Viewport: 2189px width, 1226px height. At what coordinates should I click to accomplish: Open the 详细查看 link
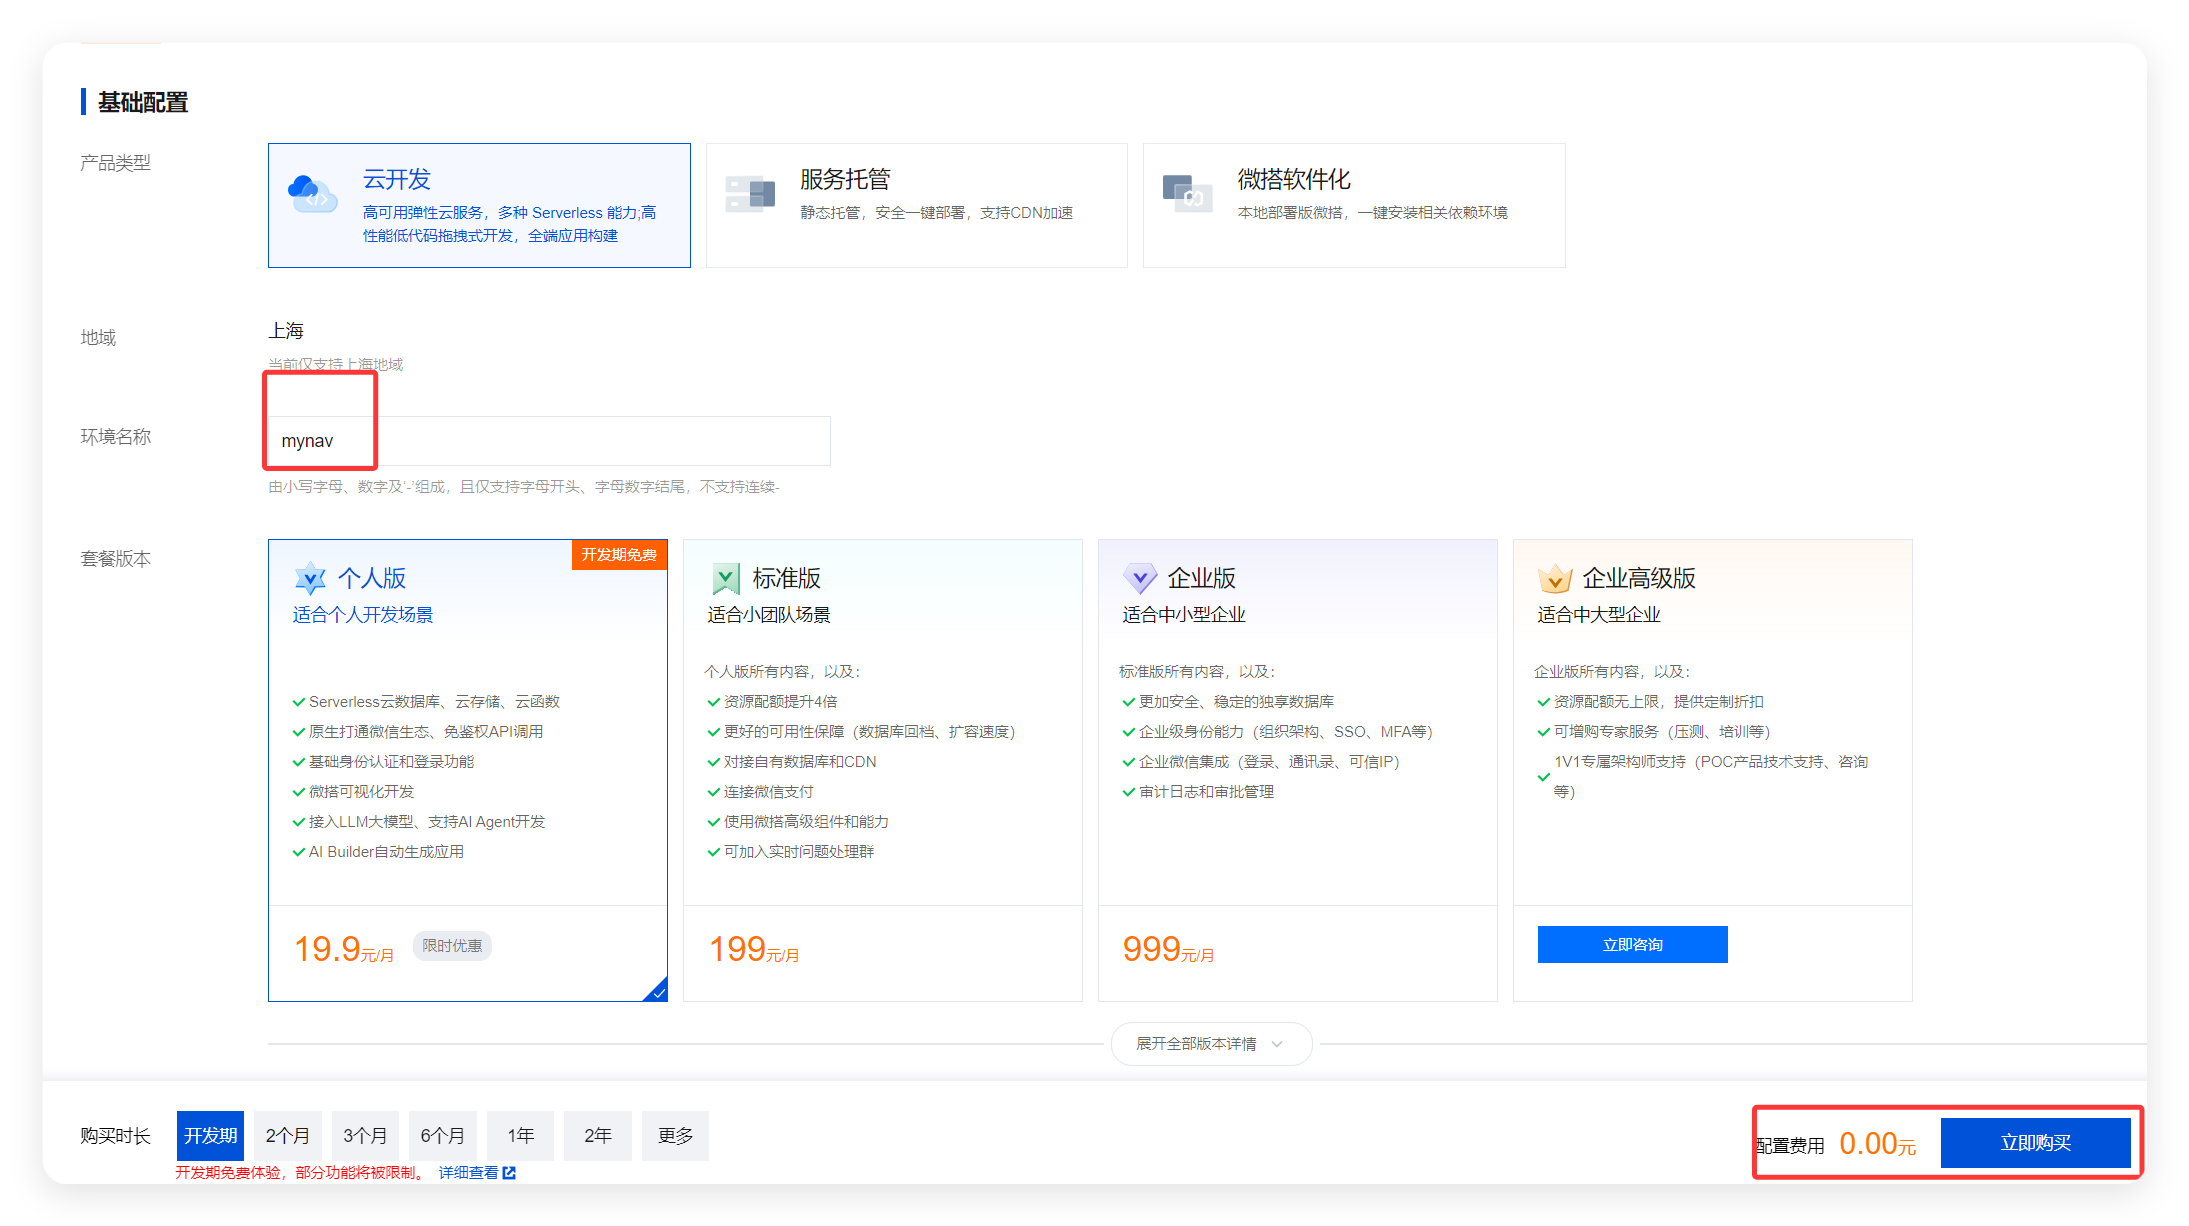click(x=470, y=1172)
